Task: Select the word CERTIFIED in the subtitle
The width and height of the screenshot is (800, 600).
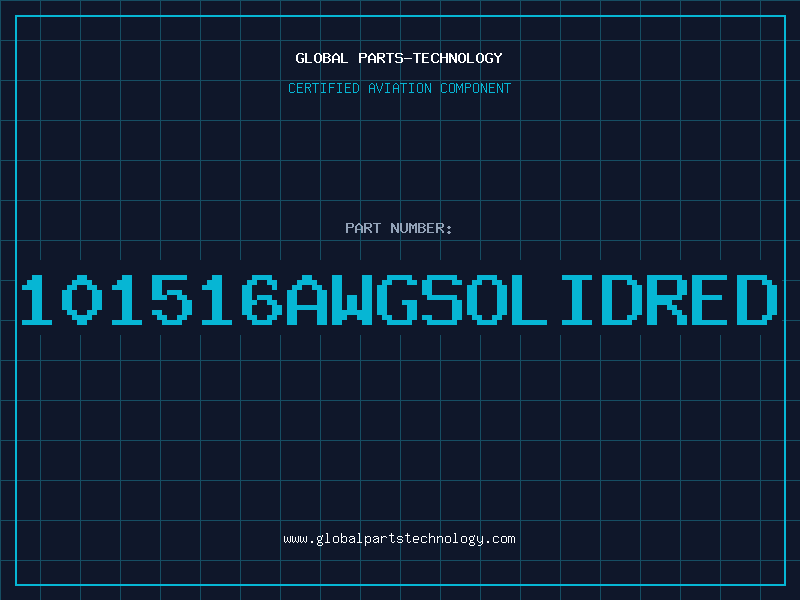Action: click(325, 89)
